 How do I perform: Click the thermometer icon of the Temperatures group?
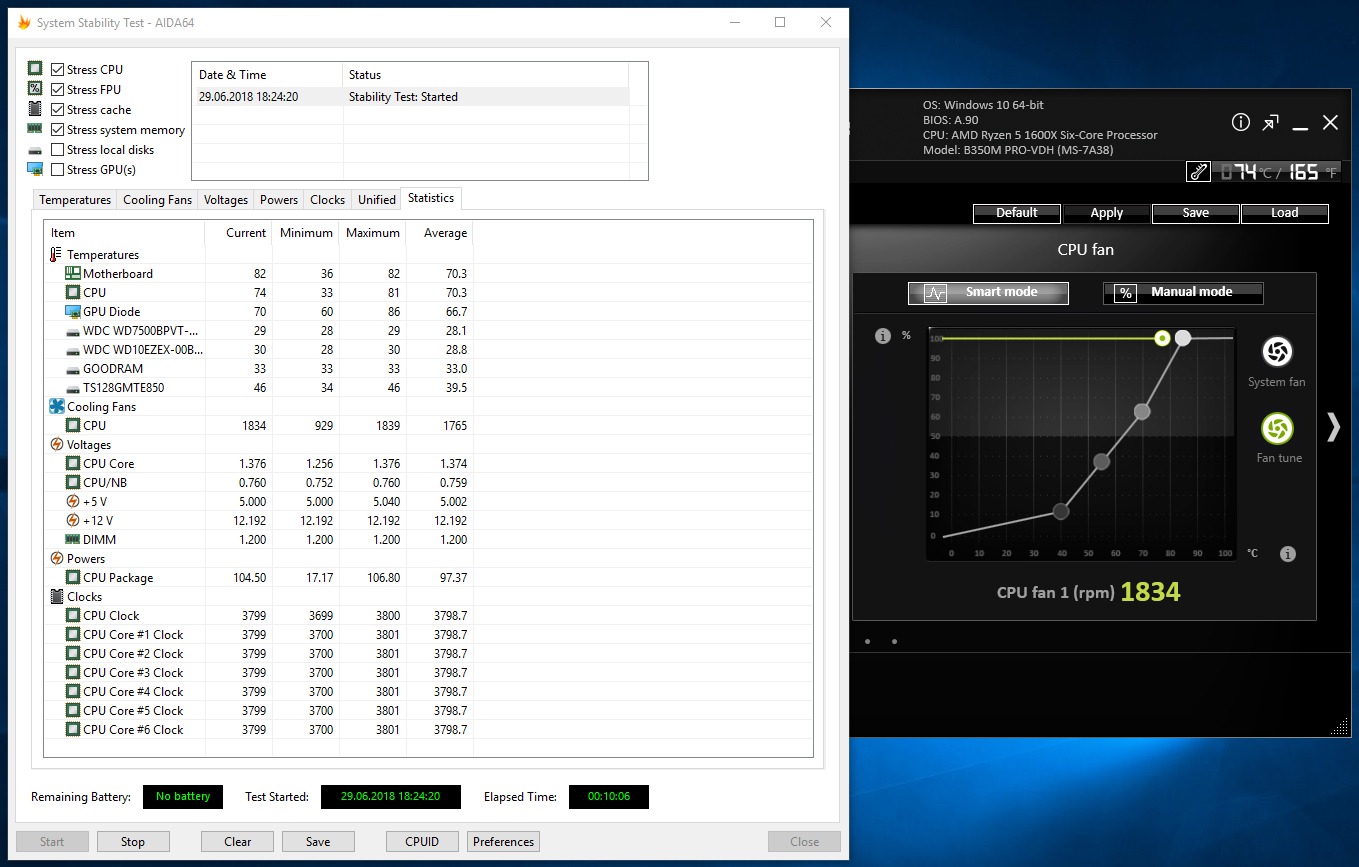pyautogui.click(x=55, y=255)
